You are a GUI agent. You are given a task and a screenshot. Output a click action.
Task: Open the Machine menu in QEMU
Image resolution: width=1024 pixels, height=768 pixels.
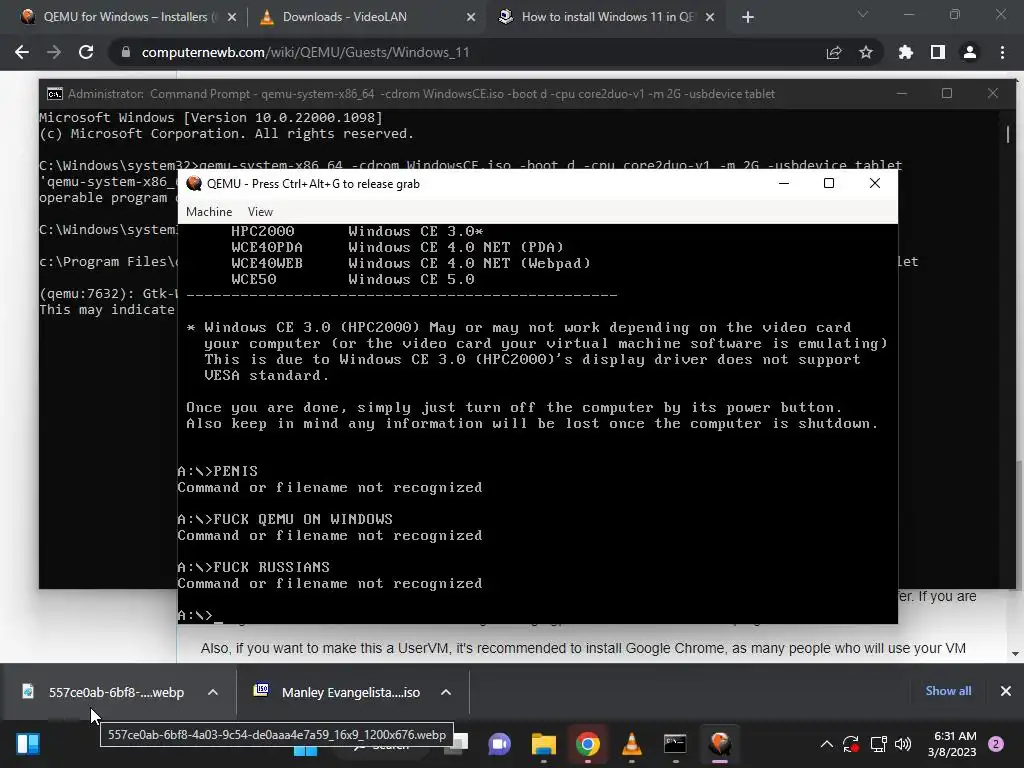click(x=209, y=212)
